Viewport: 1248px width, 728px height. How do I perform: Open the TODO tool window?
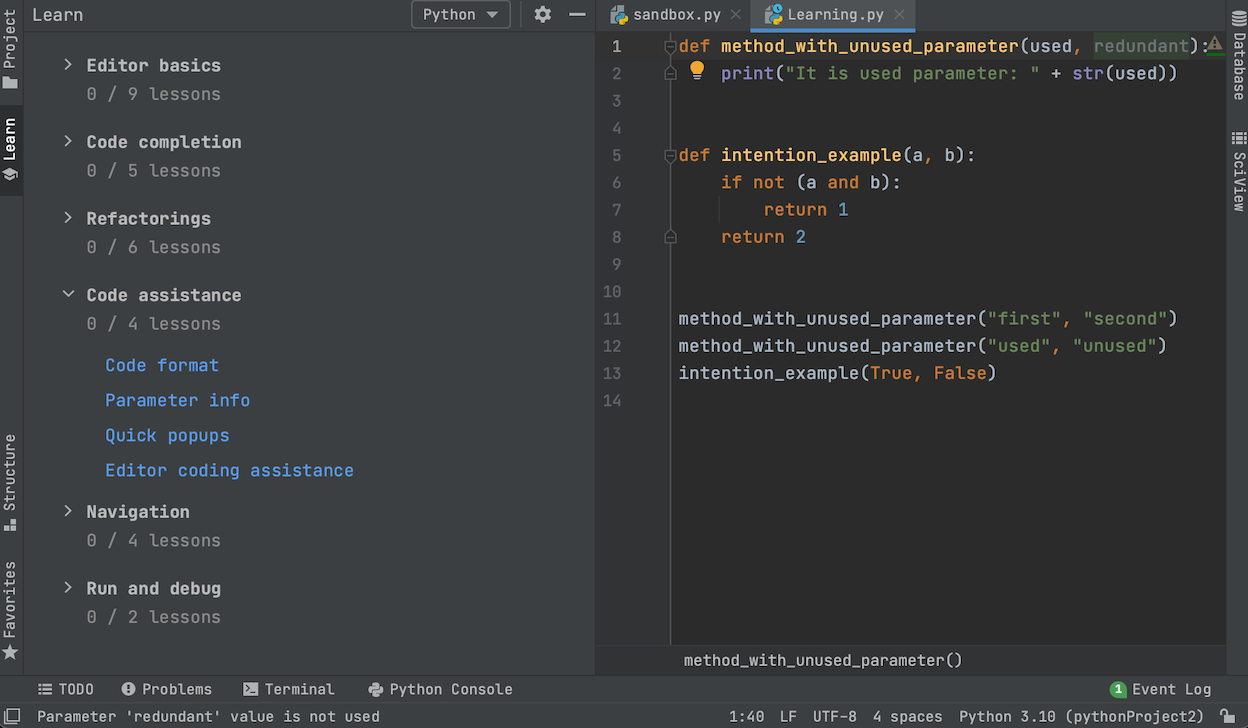[x=66, y=689]
